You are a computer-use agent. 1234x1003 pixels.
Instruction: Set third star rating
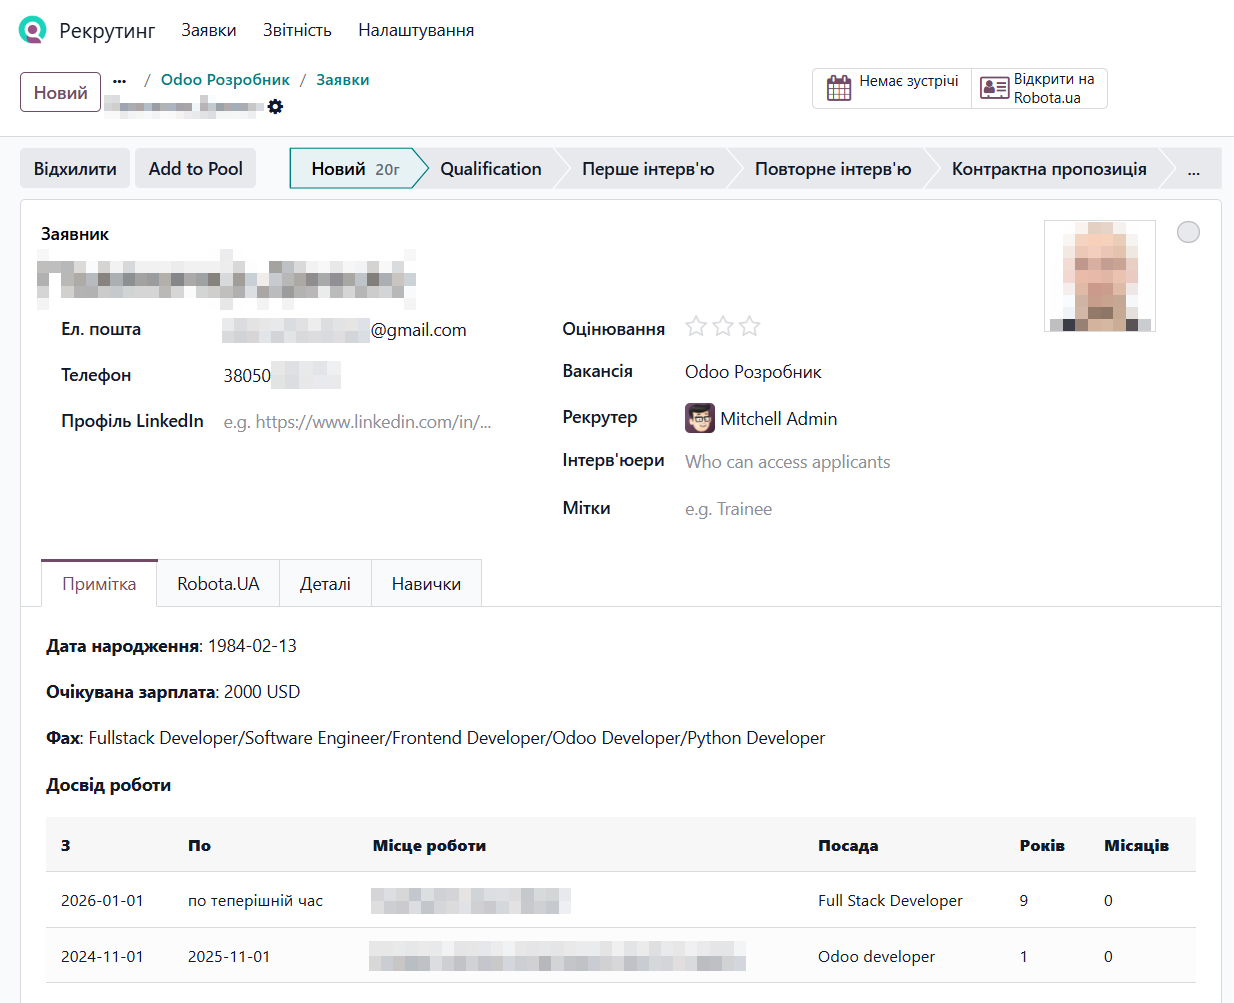click(750, 326)
